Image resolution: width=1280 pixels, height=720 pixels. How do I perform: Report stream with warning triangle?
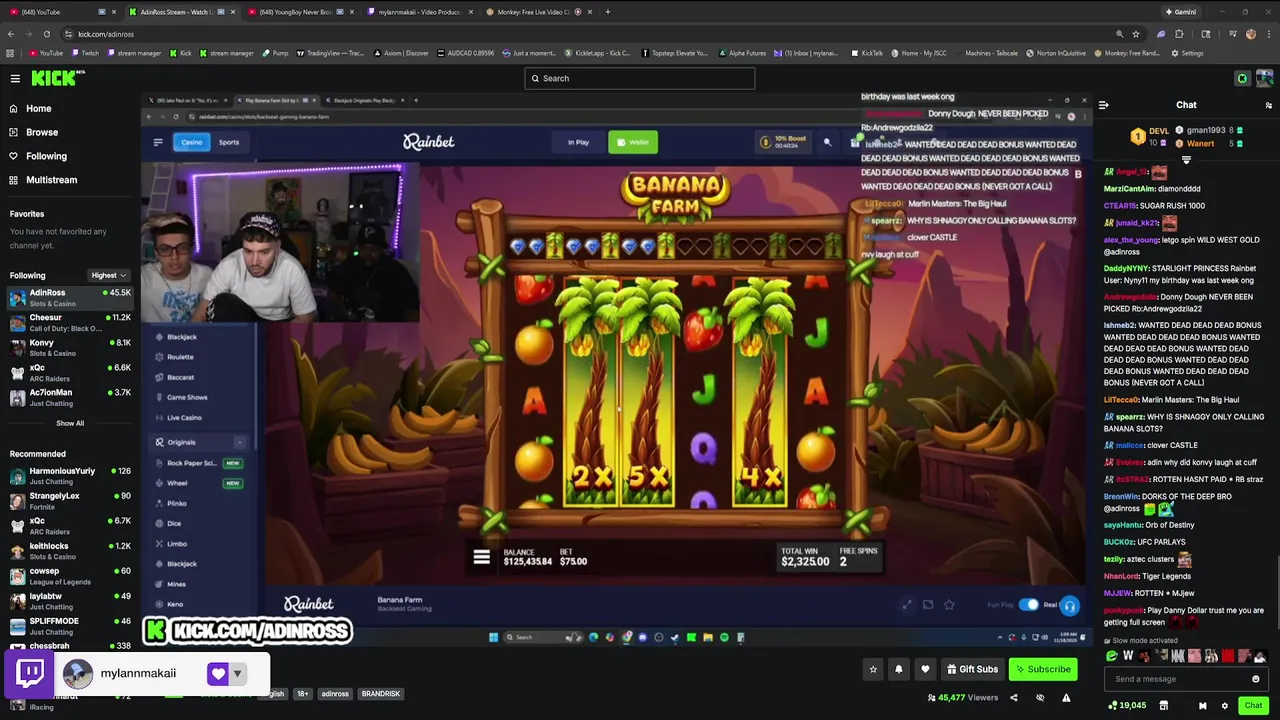point(1066,698)
